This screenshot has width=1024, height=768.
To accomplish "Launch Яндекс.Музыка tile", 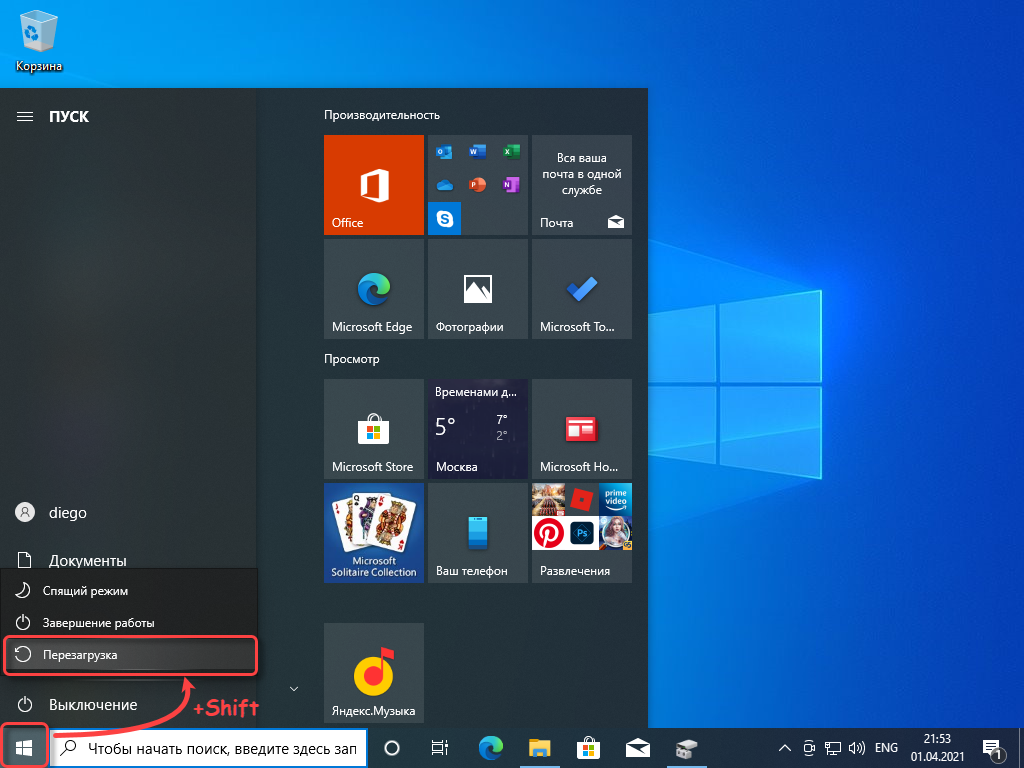I will [373, 672].
